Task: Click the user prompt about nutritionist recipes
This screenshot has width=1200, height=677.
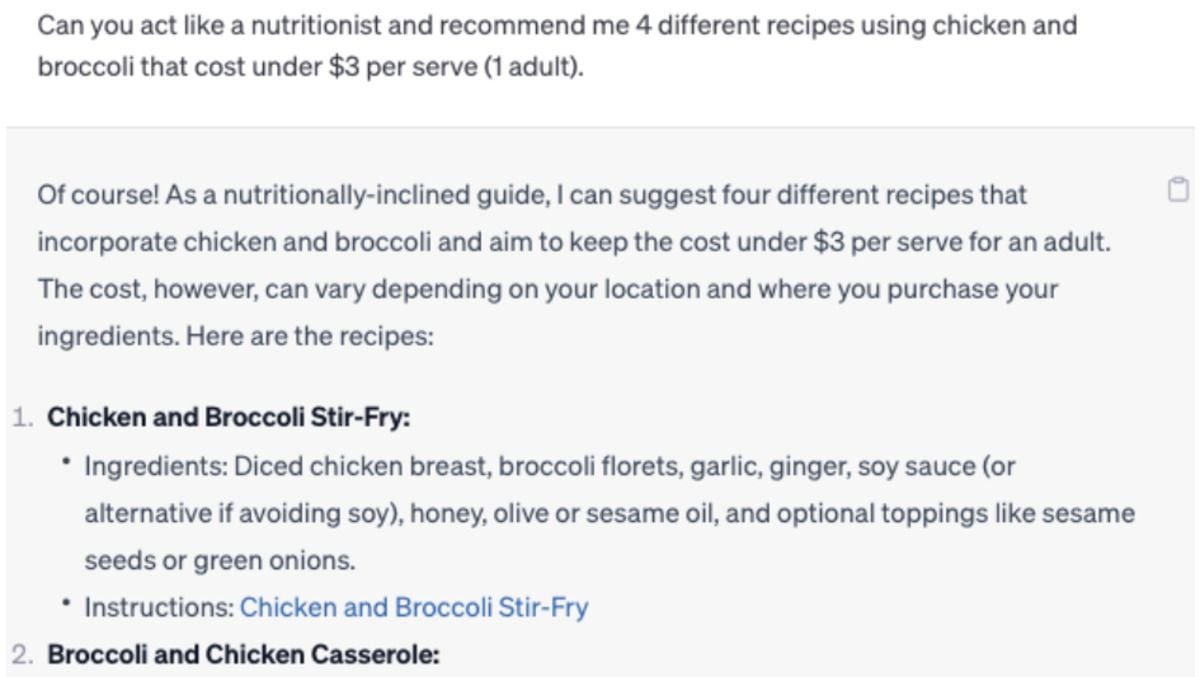Action: click(x=557, y=48)
